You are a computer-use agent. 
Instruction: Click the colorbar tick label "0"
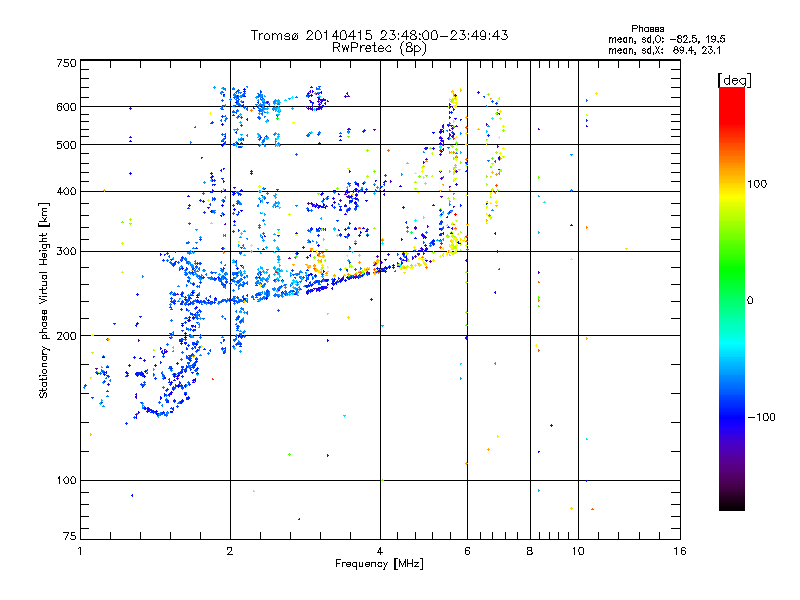click(x=749, y=300)
